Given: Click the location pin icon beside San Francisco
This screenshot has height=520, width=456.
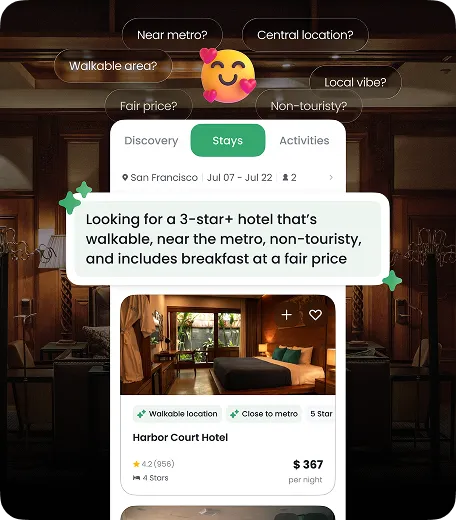Looking at the screenshot, I should [x=125, y=177].
